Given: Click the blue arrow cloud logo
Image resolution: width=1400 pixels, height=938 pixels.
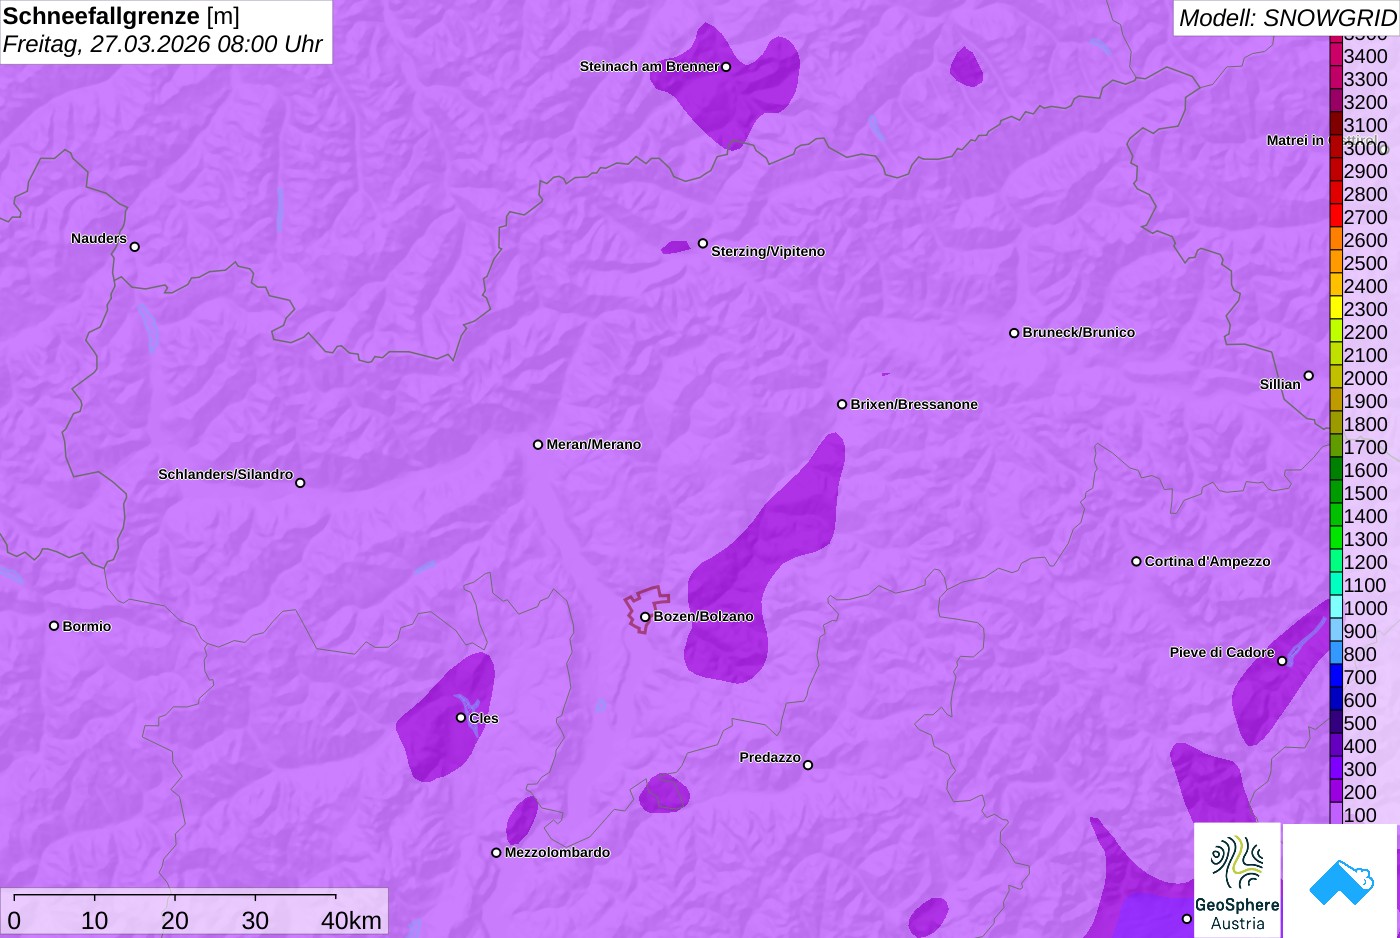Looking at the screenshot, I should (1340, 881).
